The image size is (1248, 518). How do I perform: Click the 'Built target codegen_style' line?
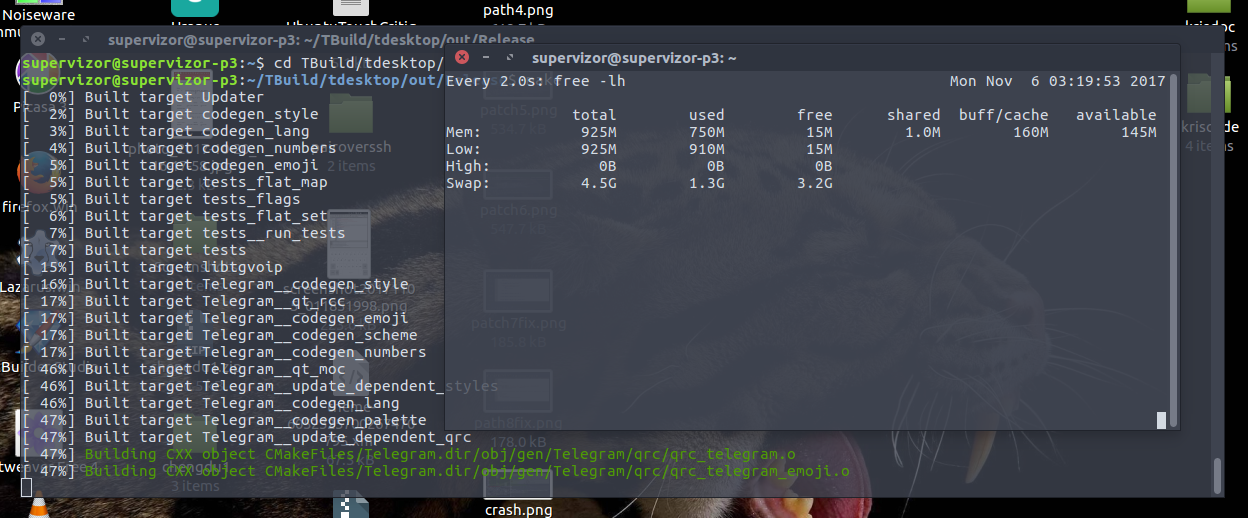(x=170, y=114)
